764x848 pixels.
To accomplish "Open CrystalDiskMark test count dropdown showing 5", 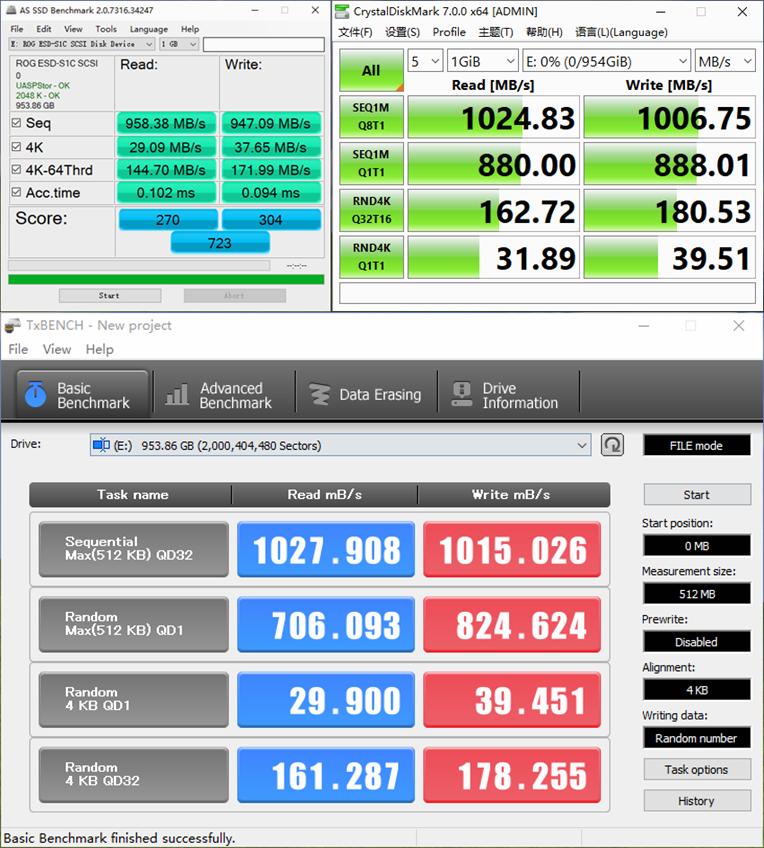I will point(426,62).
